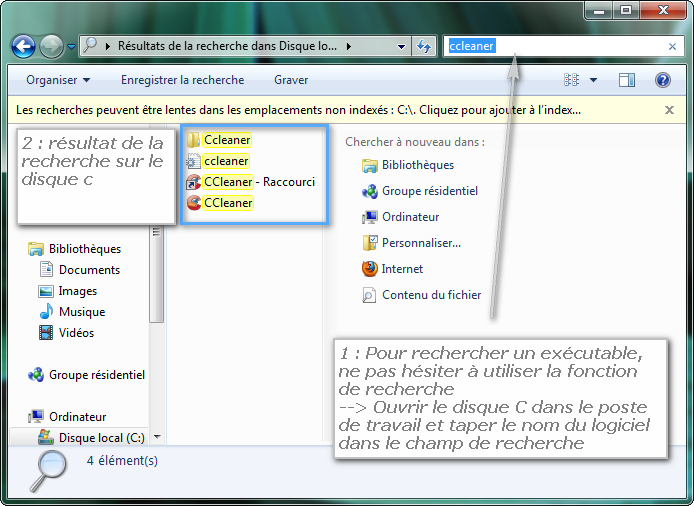
Task: Click the '4 élément(s)' status text
Action: [x=122, y=461]
